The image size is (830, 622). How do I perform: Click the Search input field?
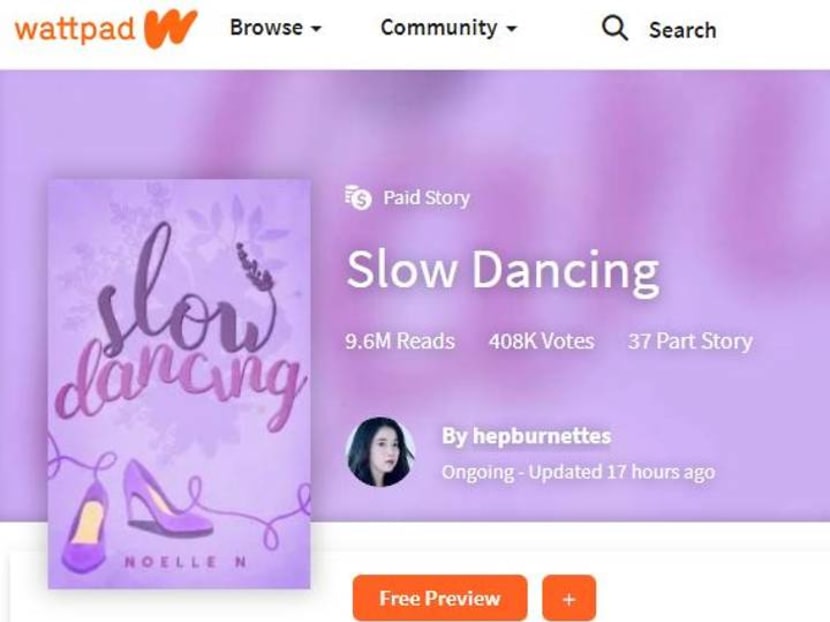coord(683,30)
